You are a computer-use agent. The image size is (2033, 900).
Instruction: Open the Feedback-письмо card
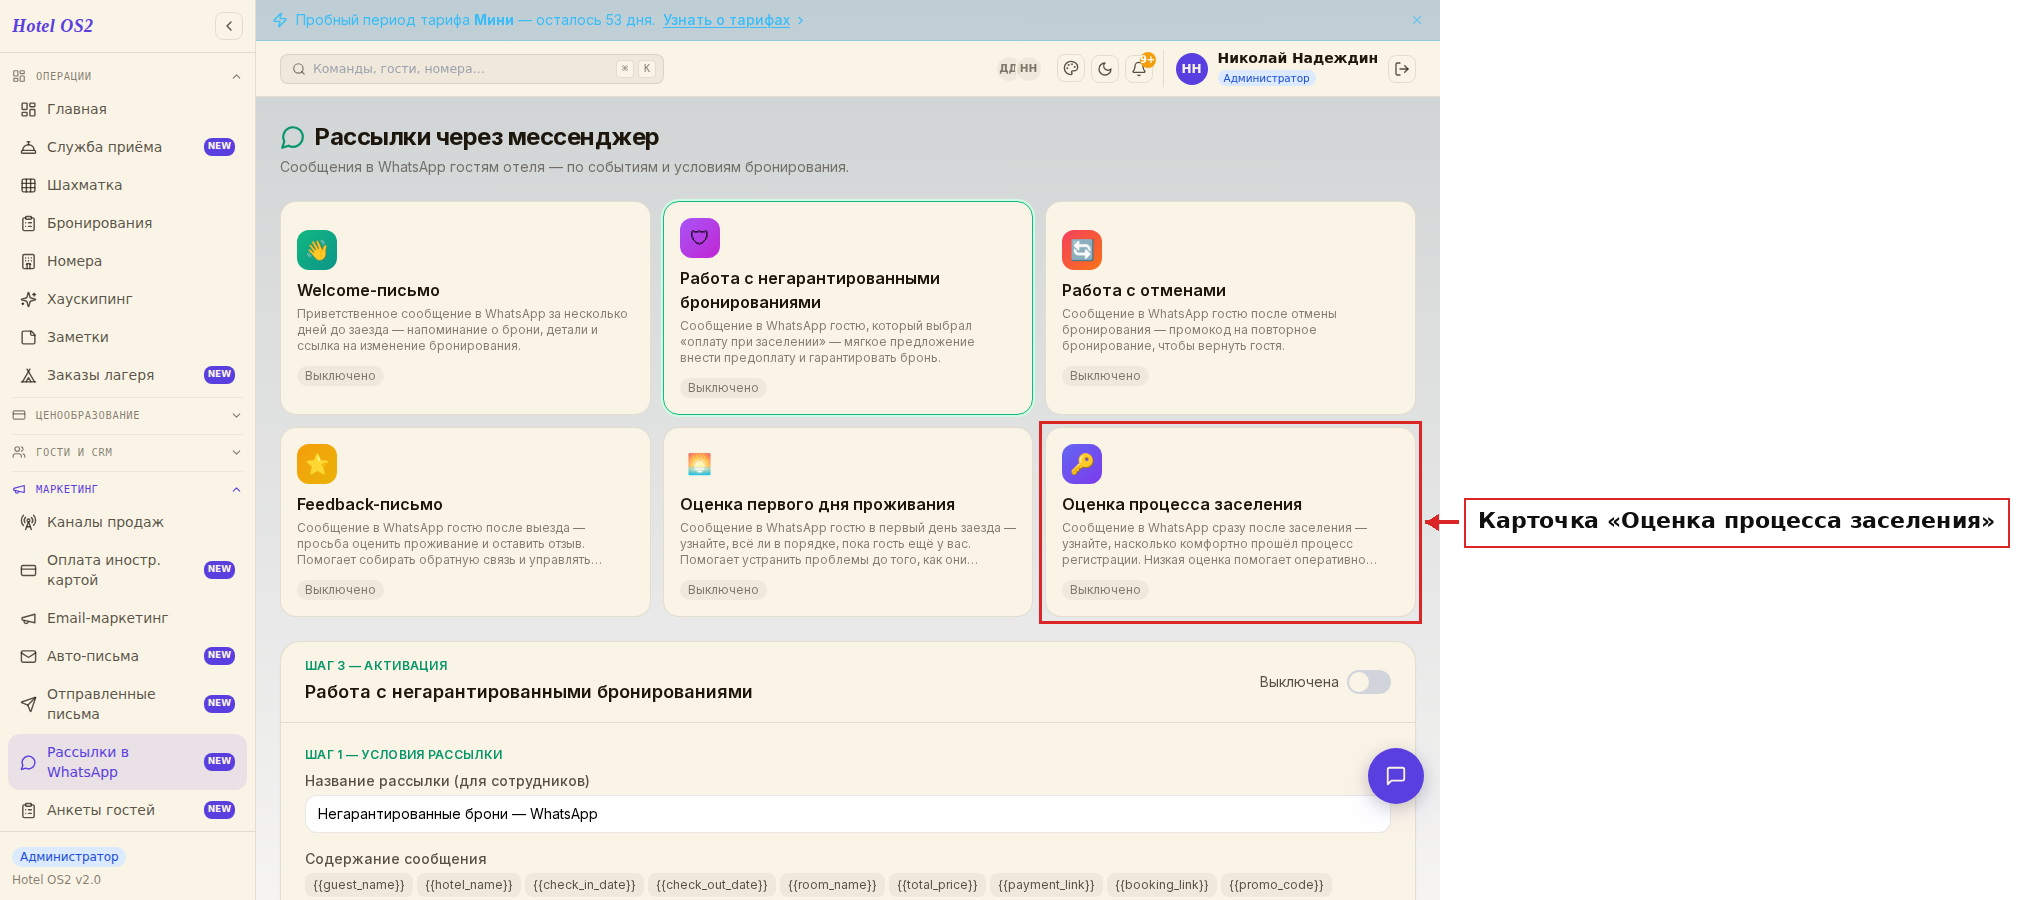[465, 522]
